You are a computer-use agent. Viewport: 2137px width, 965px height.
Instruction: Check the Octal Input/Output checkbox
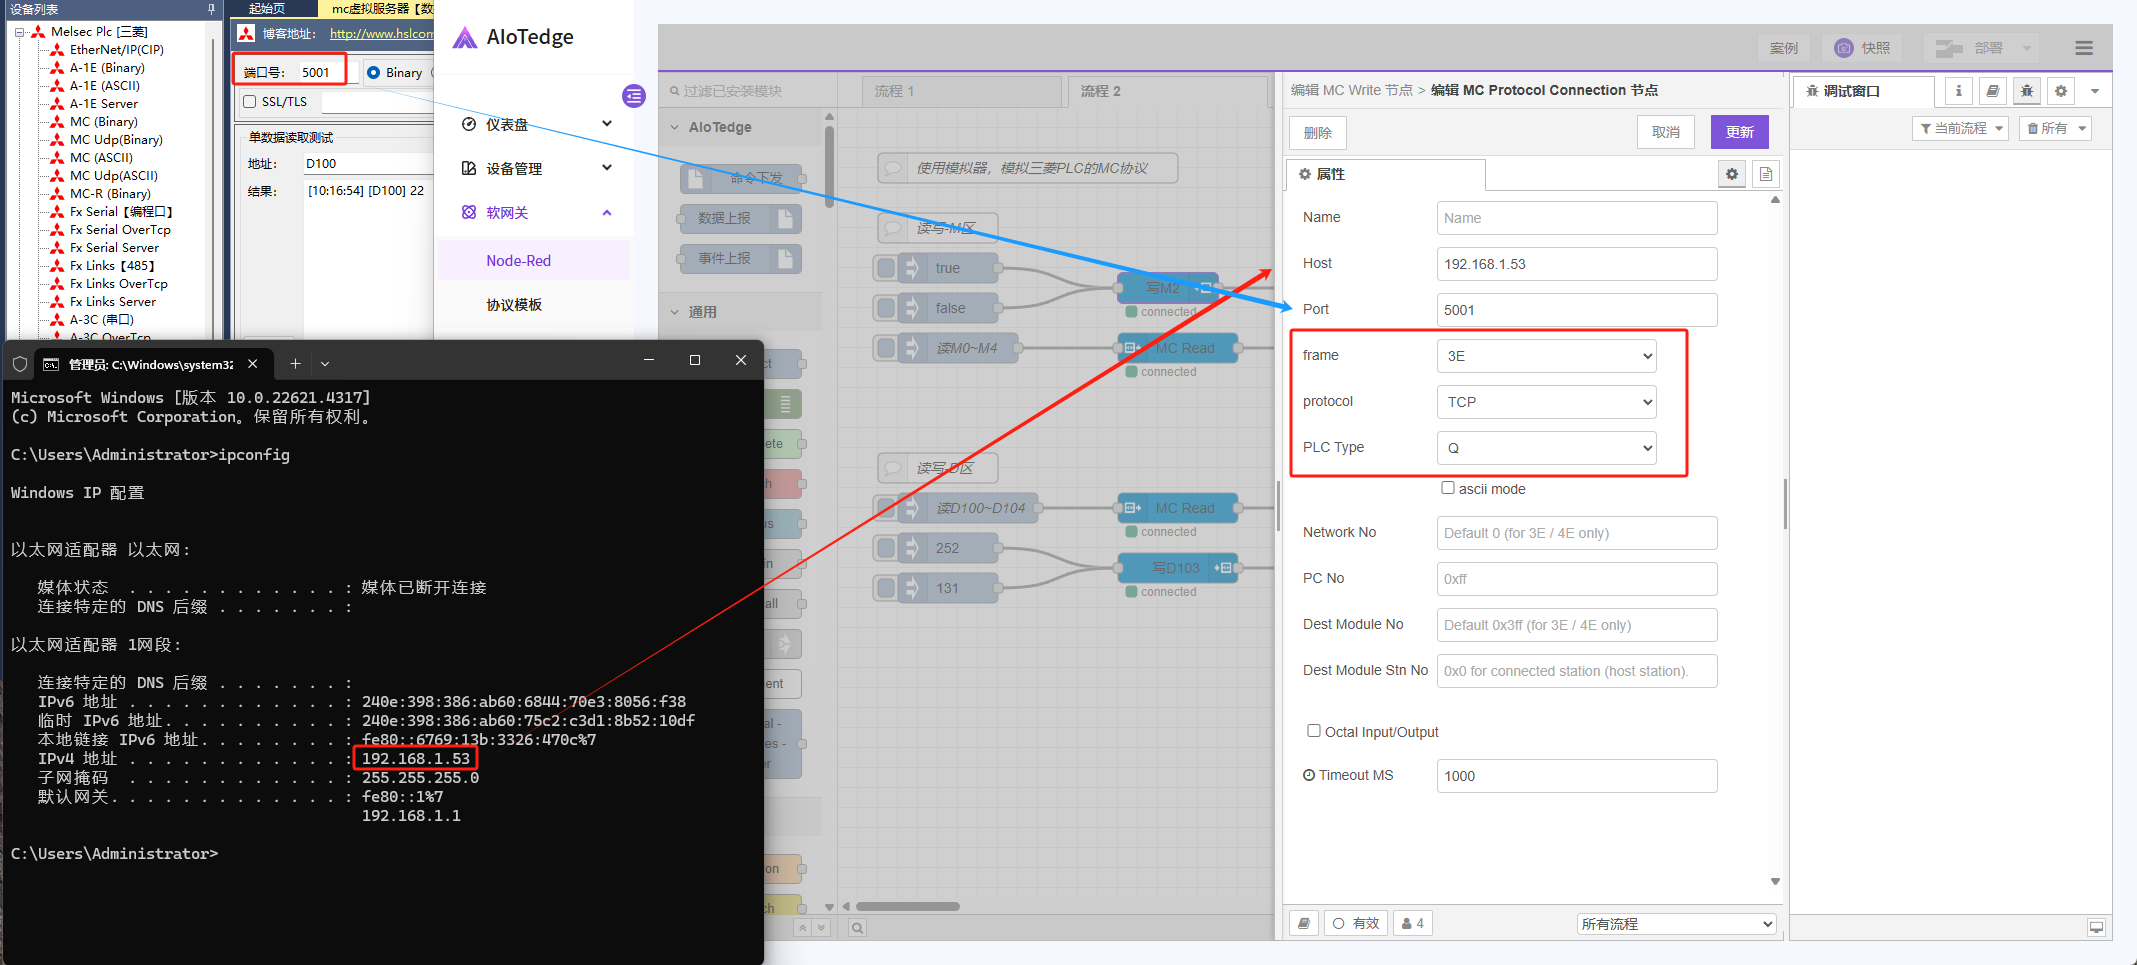[x=1314, y=731]
